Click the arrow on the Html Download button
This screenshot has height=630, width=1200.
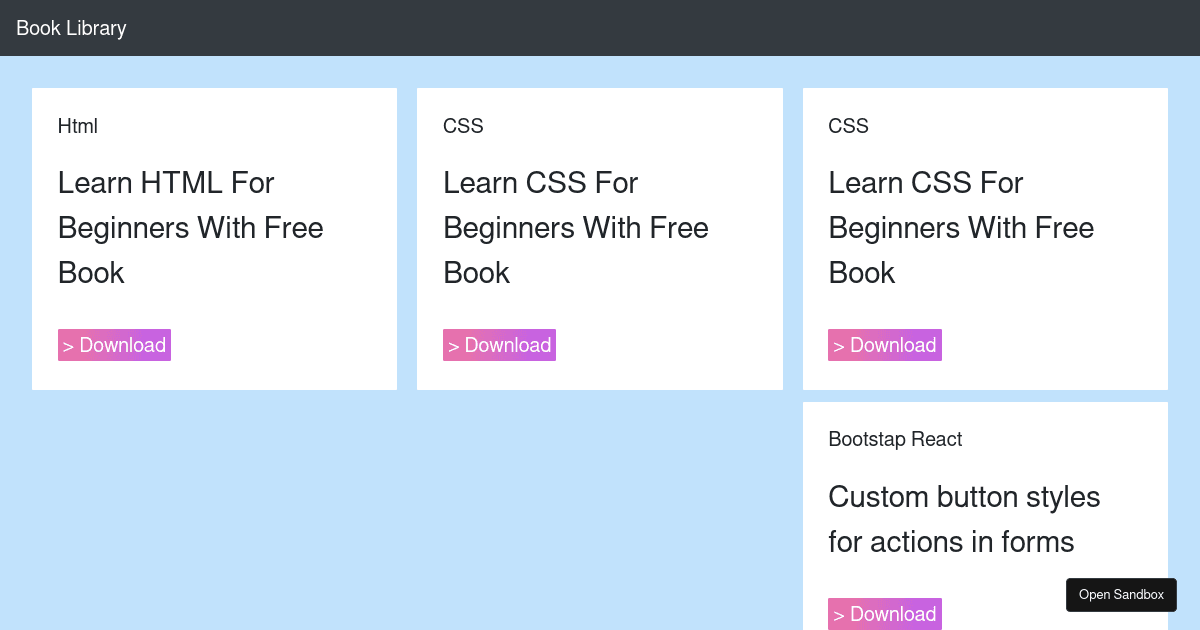click(x=68, y=347)
